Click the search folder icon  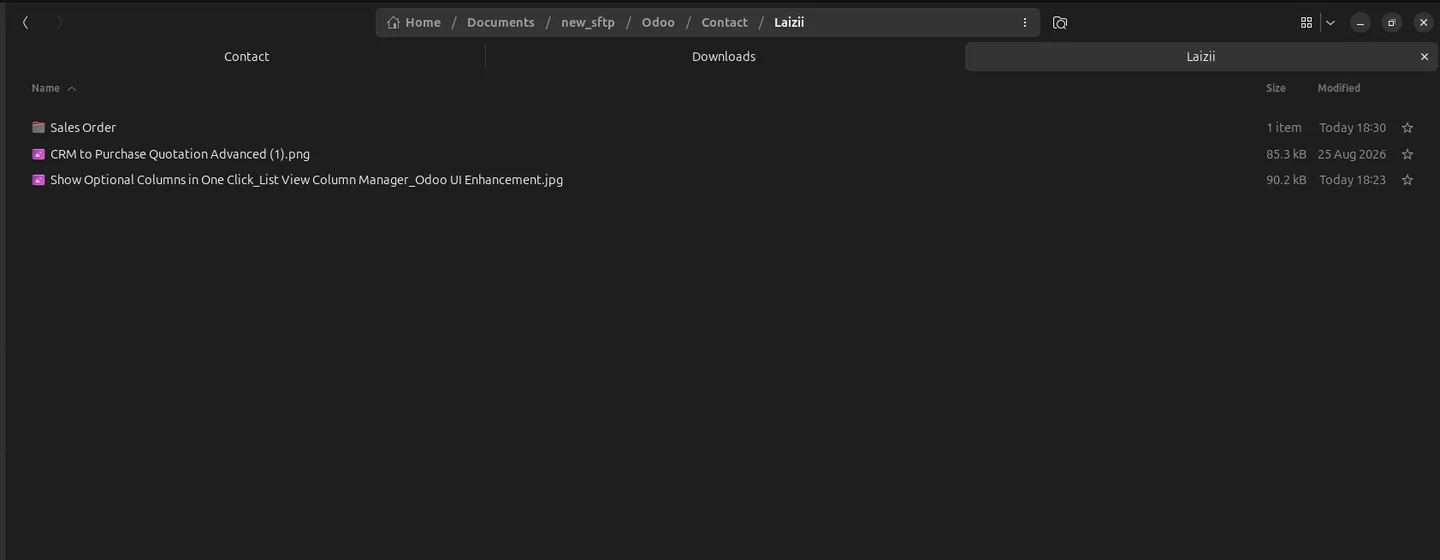(1060, 22)
